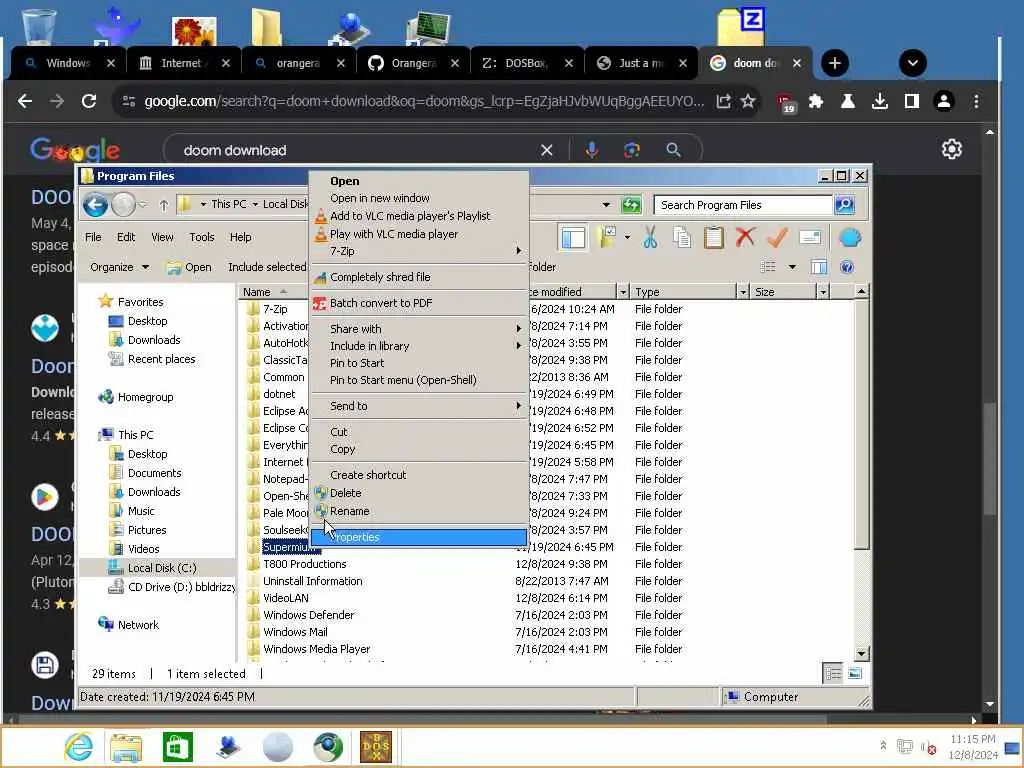
Task: Toggle the navigation pane toolbar icon
Action: click(573, 238)
